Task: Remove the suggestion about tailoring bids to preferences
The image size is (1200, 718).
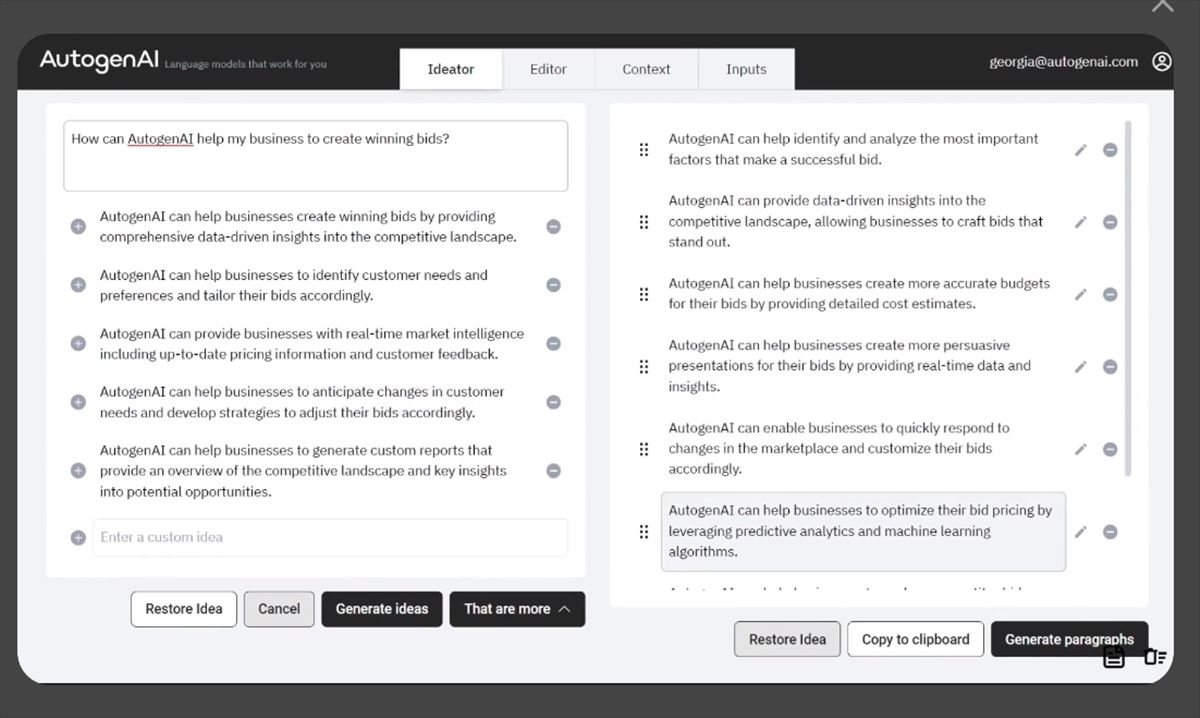Action: (553, 285)
